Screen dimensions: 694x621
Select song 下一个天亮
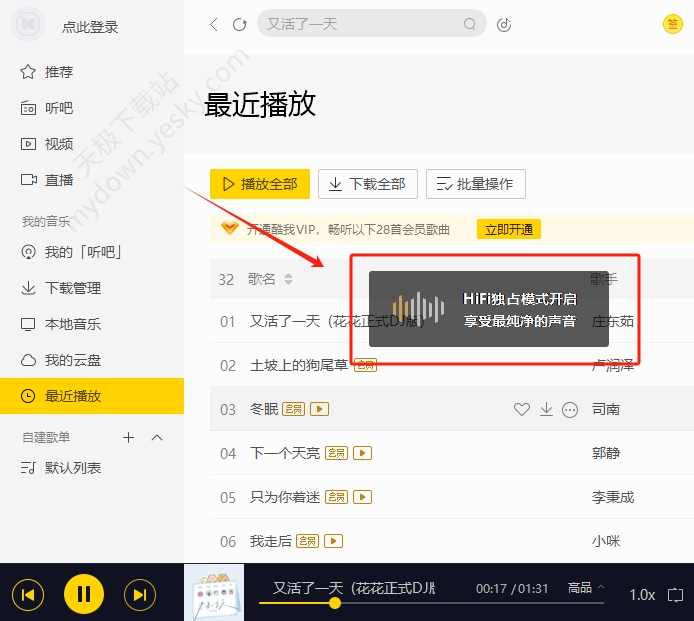click(285, 453)
